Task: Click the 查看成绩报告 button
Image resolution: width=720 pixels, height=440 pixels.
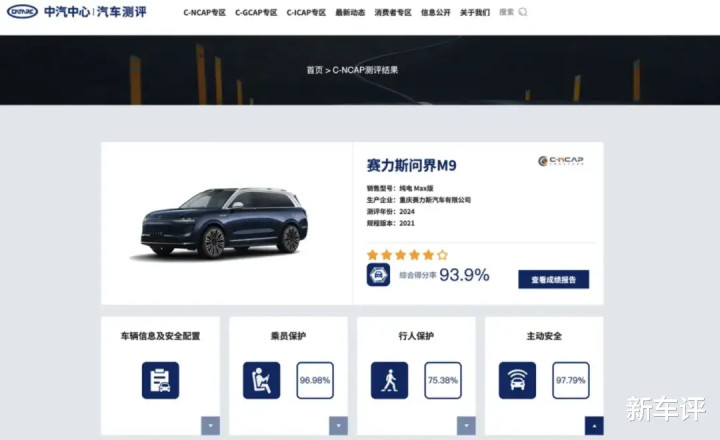Action: (x=554, y=279)
